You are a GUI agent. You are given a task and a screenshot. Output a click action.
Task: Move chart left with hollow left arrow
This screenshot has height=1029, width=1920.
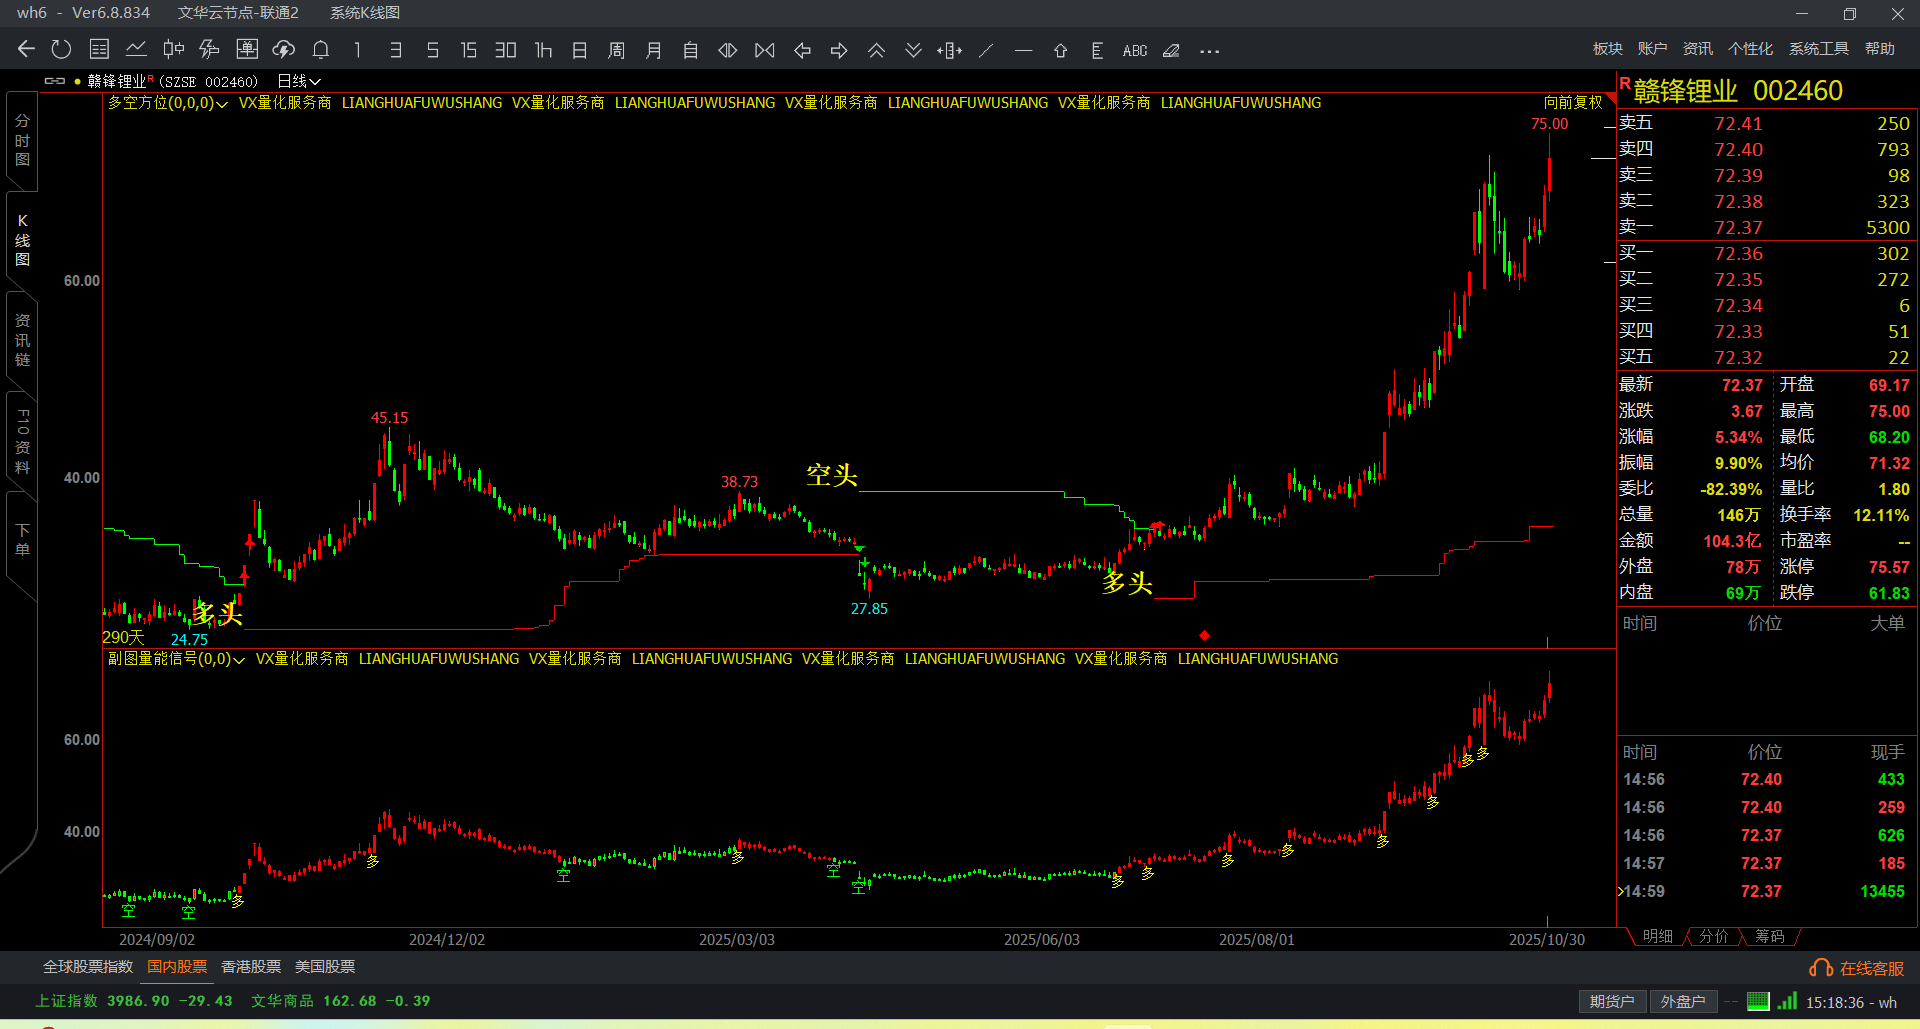pos(802,50)
